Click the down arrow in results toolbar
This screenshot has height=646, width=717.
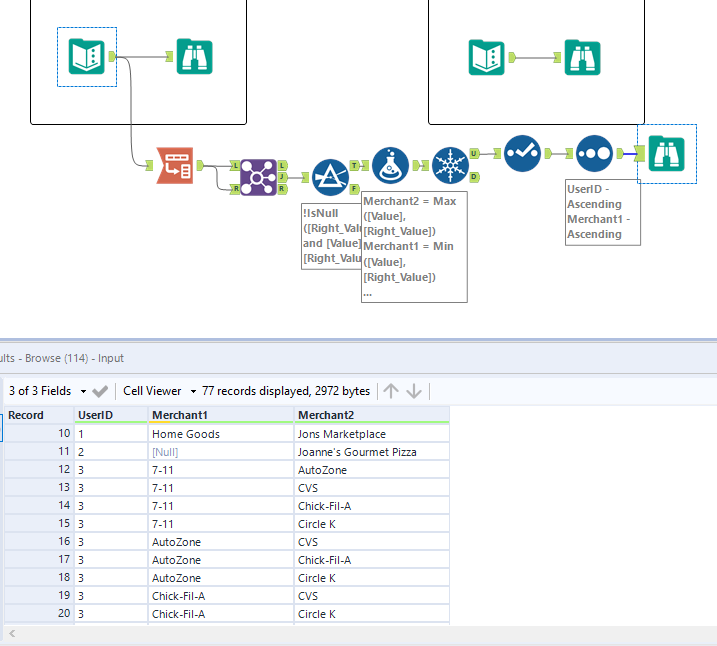[414, 391]
